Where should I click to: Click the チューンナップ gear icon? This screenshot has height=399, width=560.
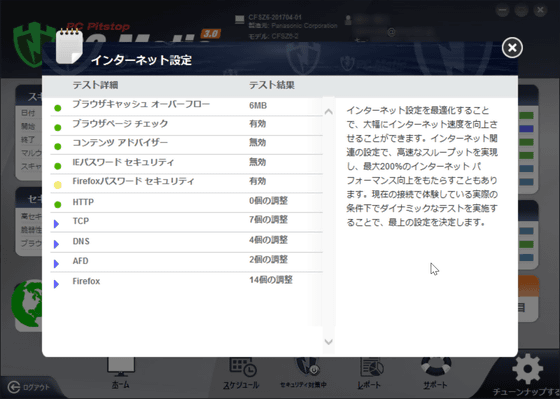tap(527, 369)
